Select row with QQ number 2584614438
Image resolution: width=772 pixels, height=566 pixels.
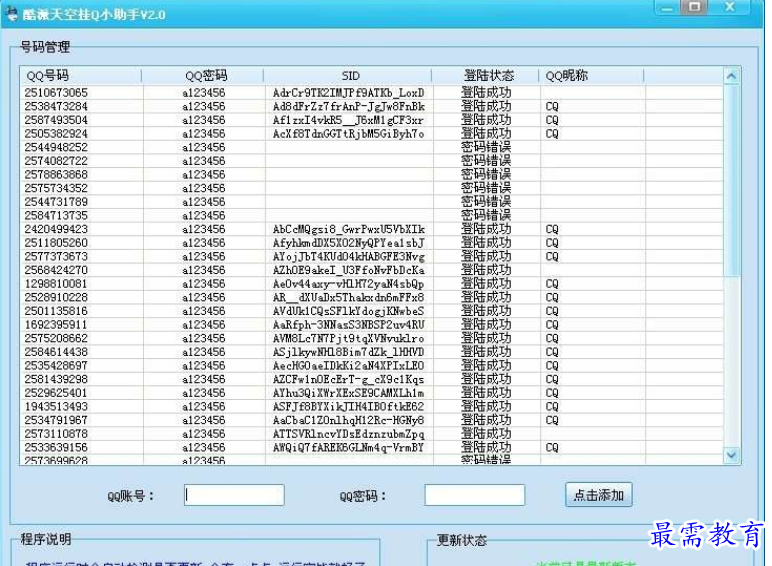372,352
